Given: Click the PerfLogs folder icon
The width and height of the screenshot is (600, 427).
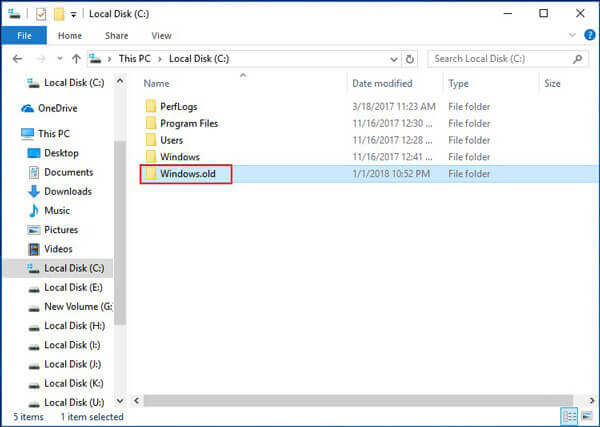Looking at the screenshot, I should pos(151,106).
